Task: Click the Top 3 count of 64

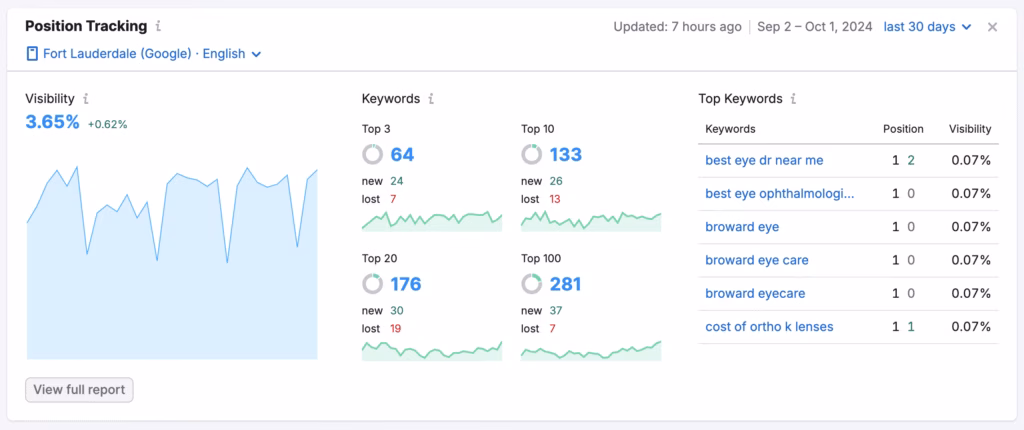Action: point(402,154)
